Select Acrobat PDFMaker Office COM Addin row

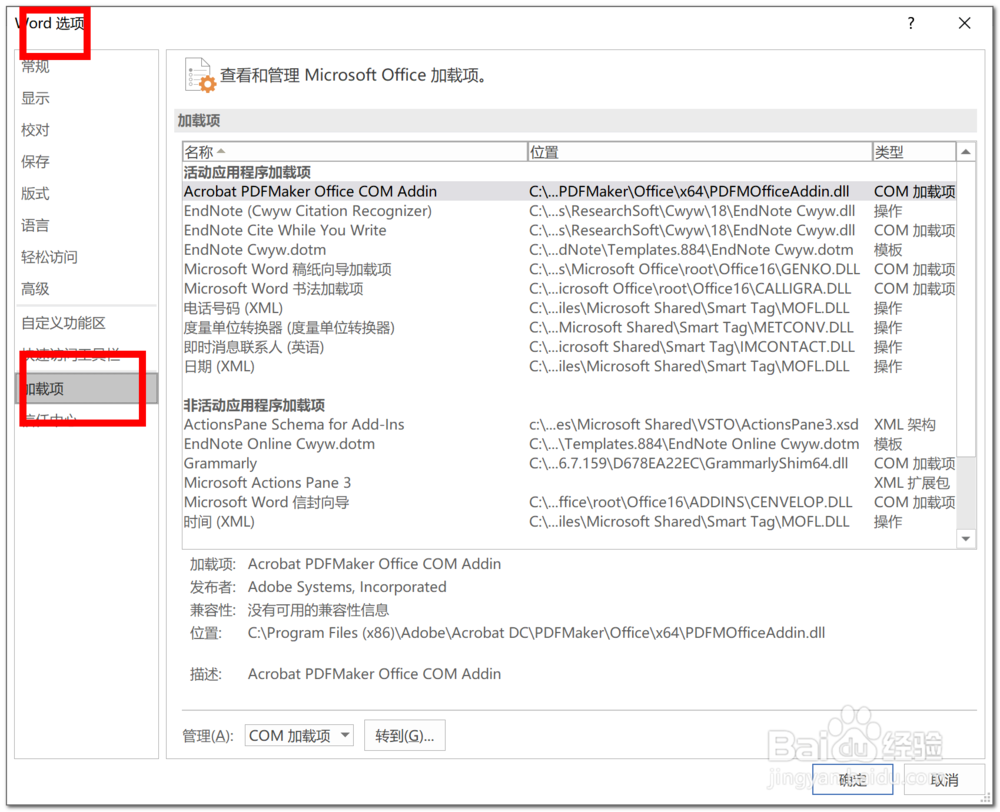[569, 191]
